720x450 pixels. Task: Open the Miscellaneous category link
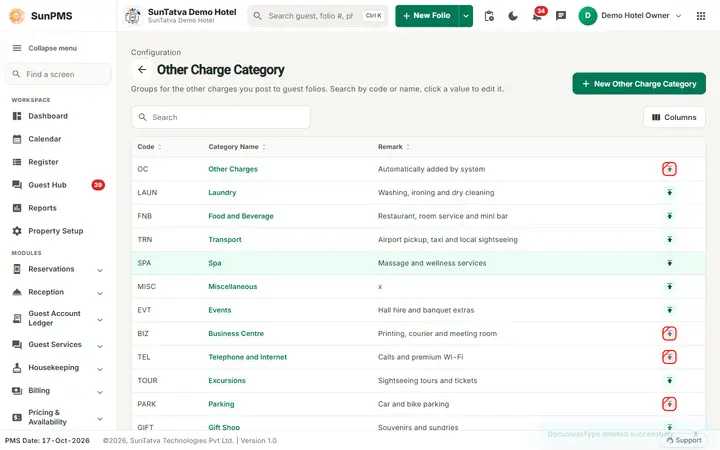[232, 287]
